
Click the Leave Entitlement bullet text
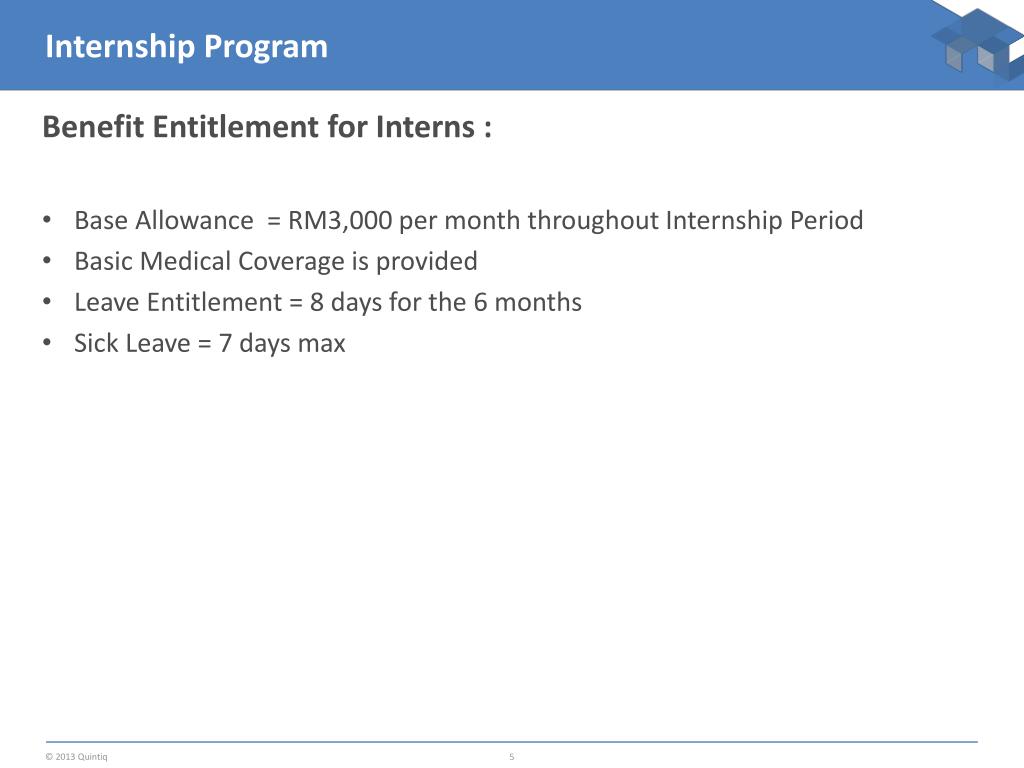[328, 302]
